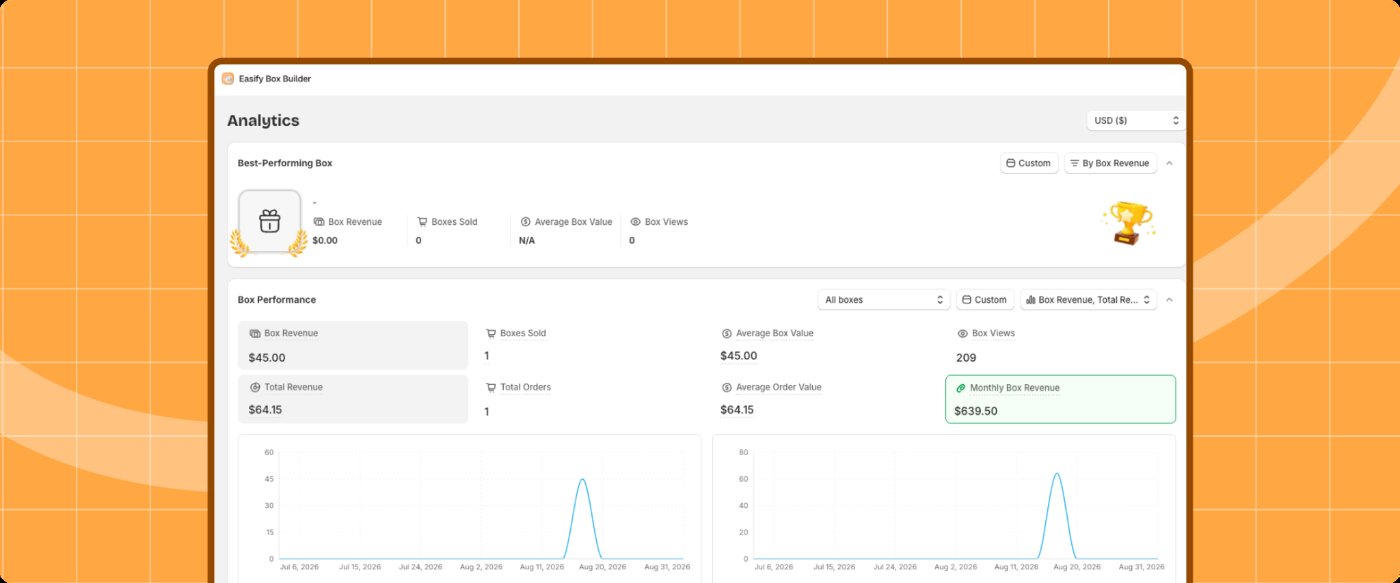Click the N/A Average Box Value text

click(527, 240)
